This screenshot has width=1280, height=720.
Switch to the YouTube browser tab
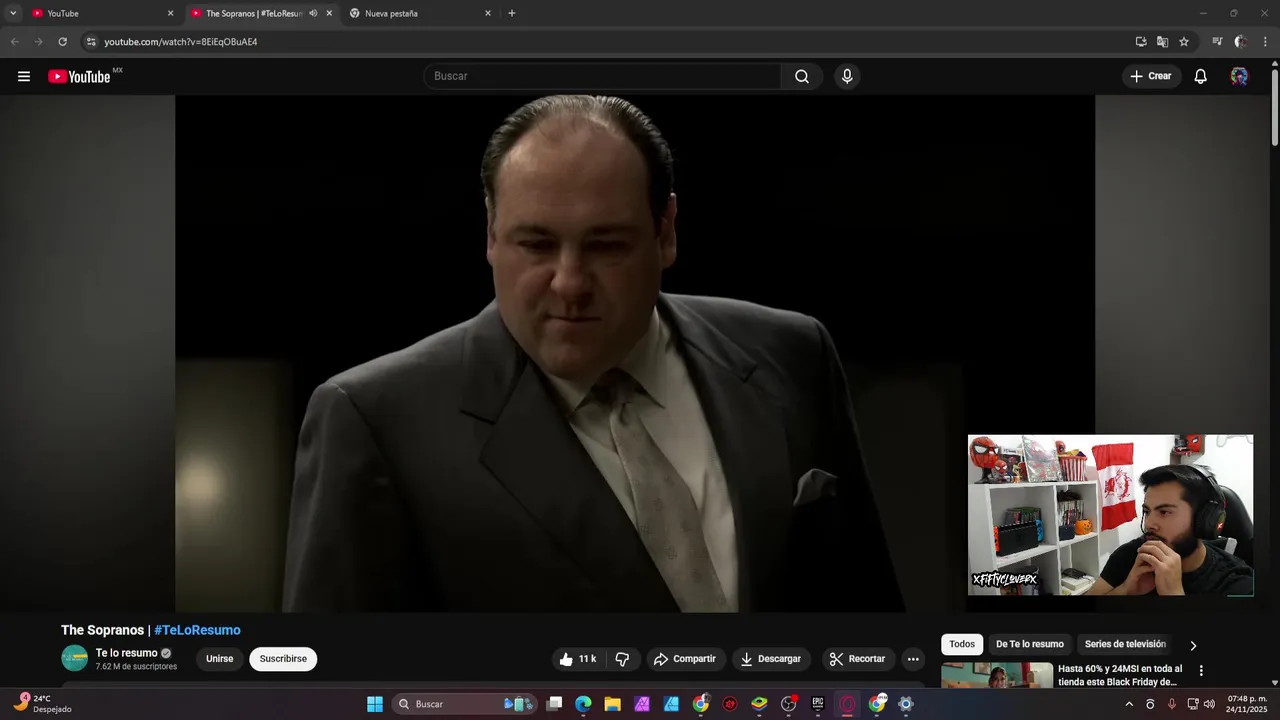pos(100,13)
